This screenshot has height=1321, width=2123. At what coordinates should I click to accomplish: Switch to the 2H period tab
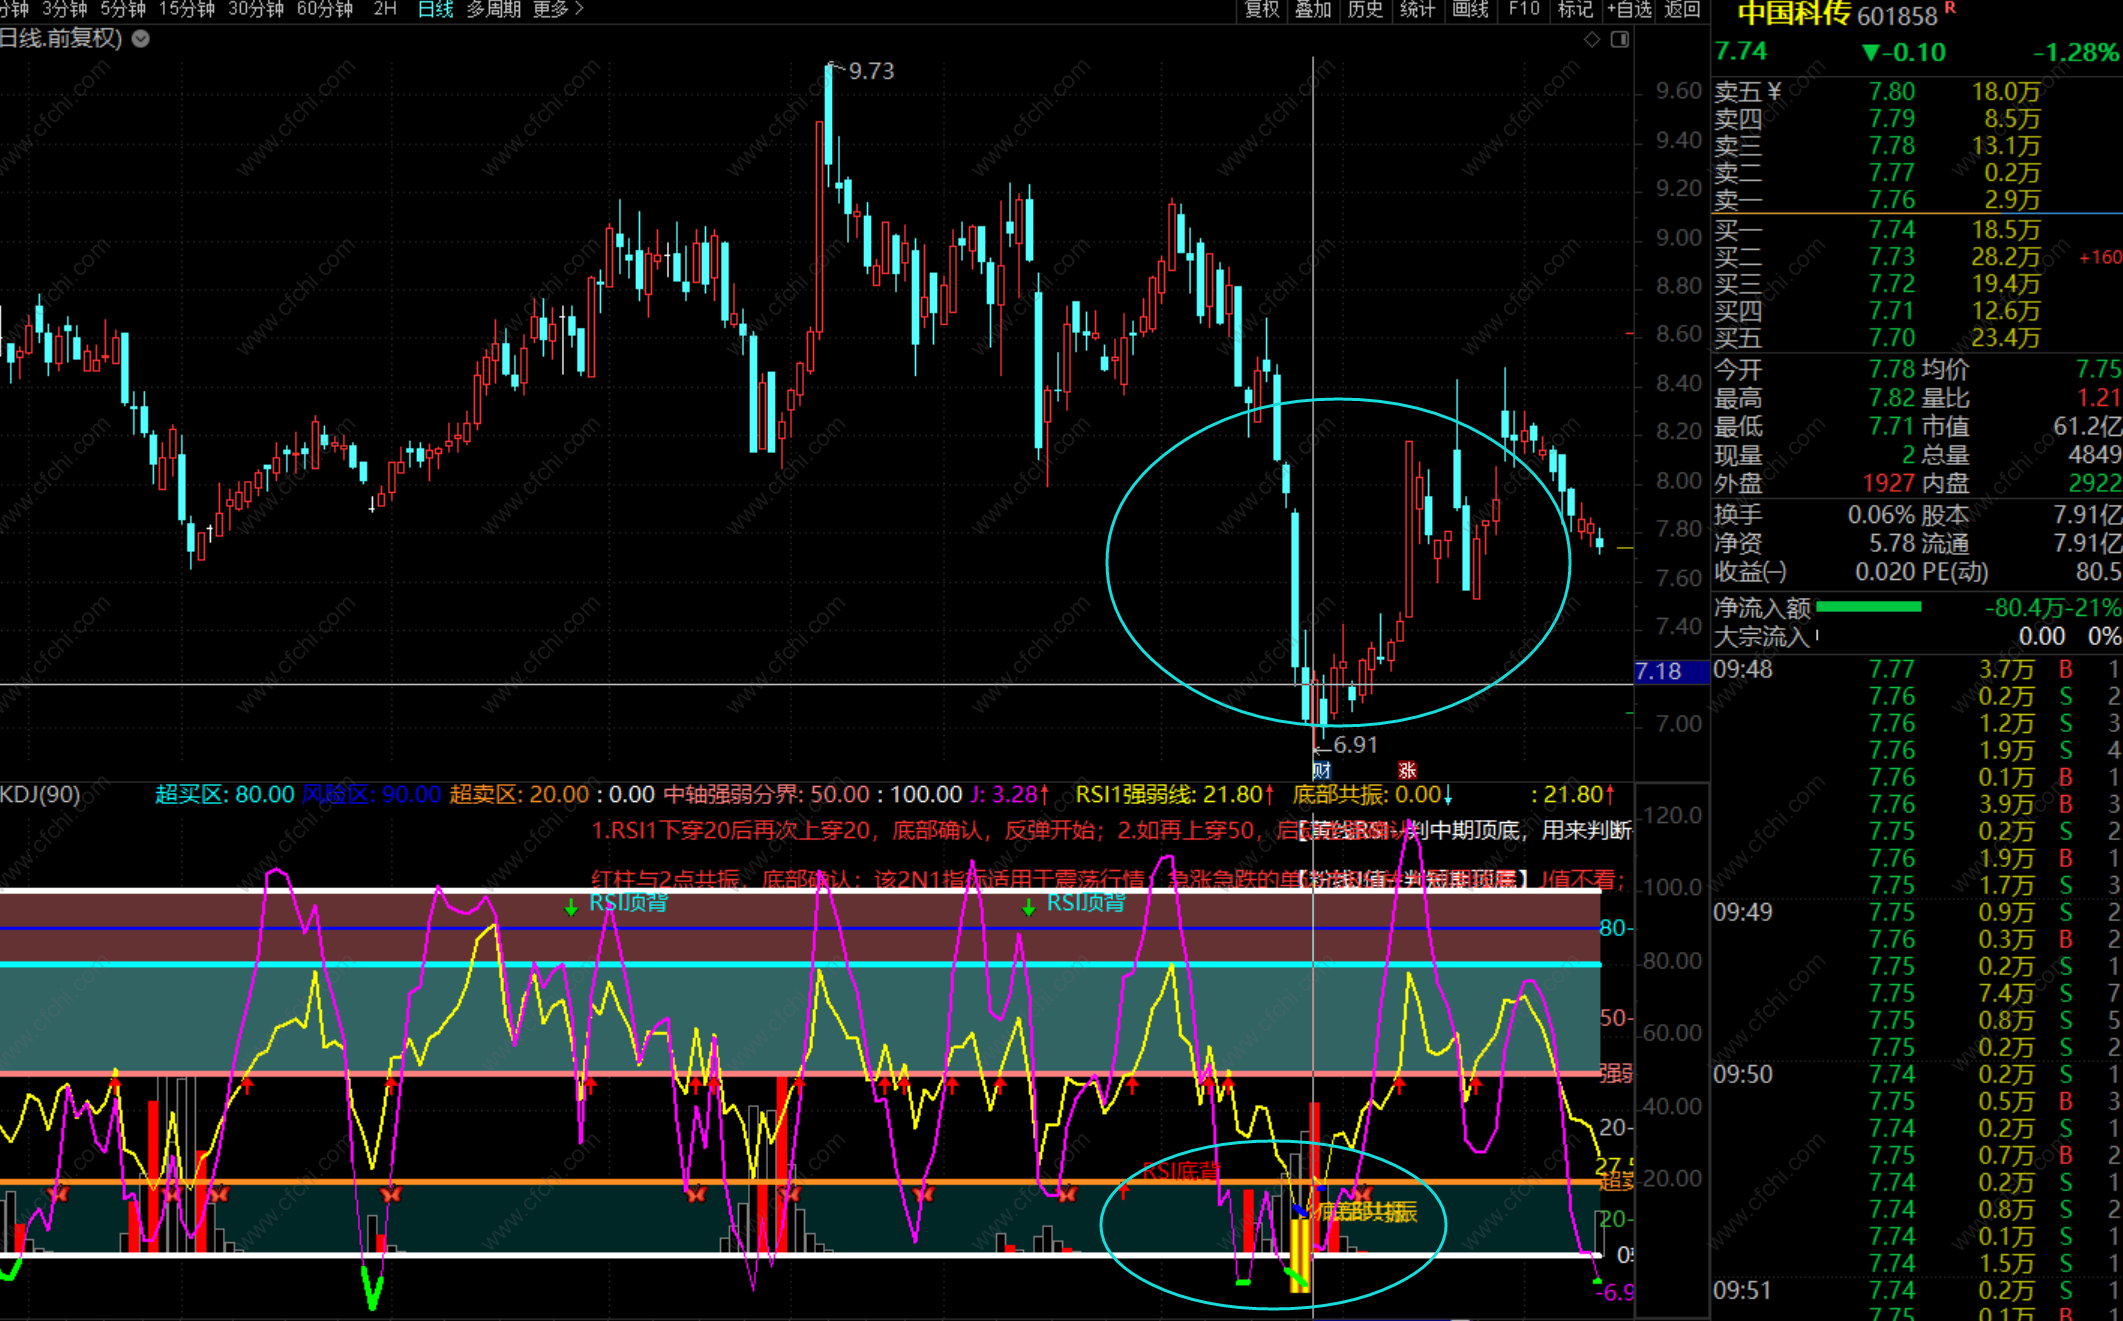point(385,10)
